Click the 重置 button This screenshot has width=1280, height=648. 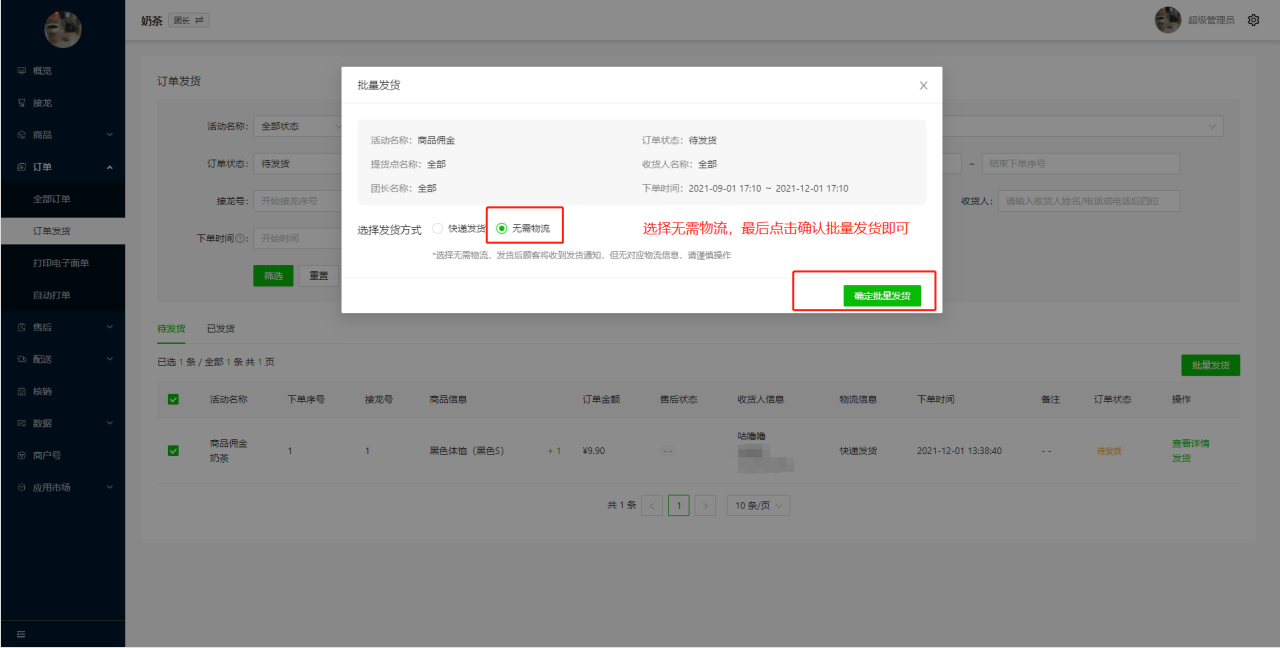tap(318, 276)
